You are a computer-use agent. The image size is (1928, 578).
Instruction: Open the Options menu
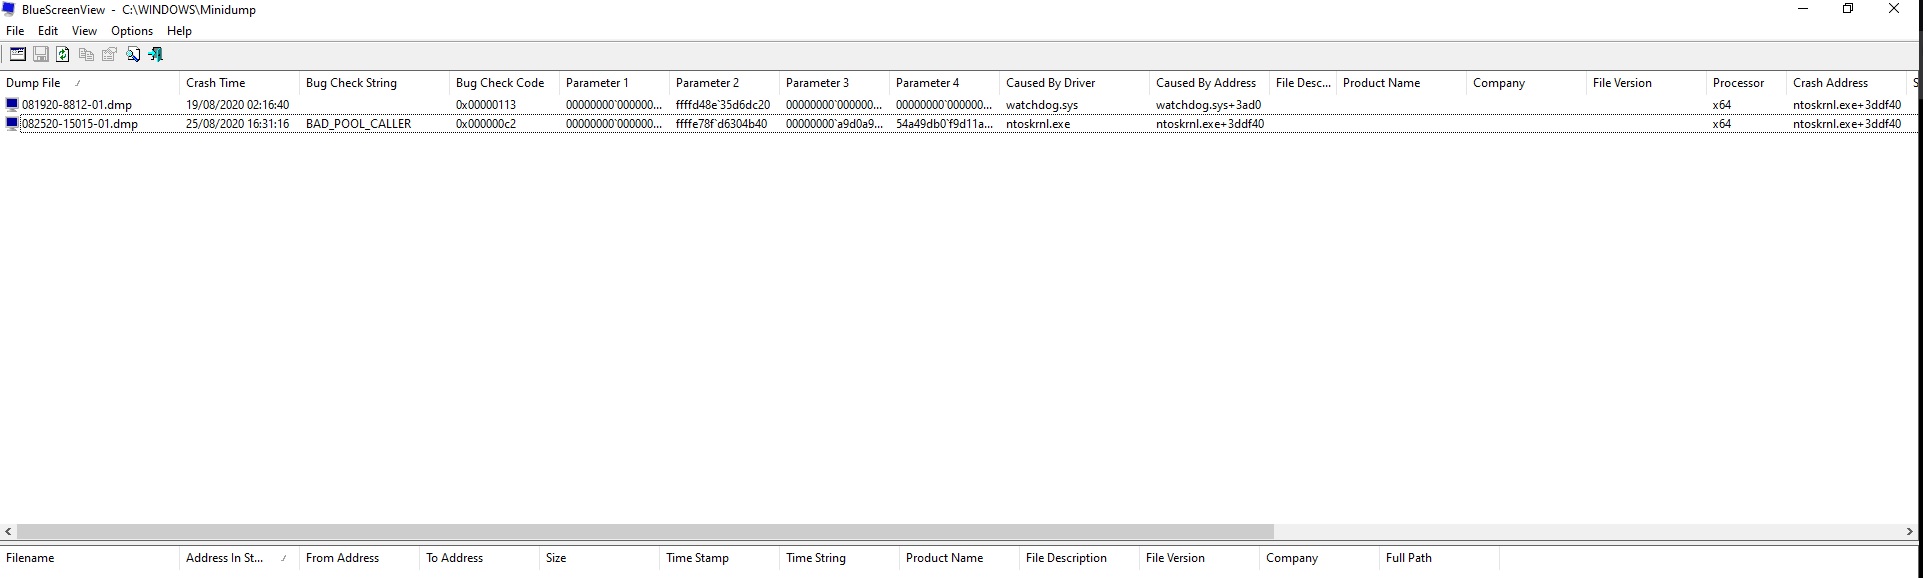point(132,31)
